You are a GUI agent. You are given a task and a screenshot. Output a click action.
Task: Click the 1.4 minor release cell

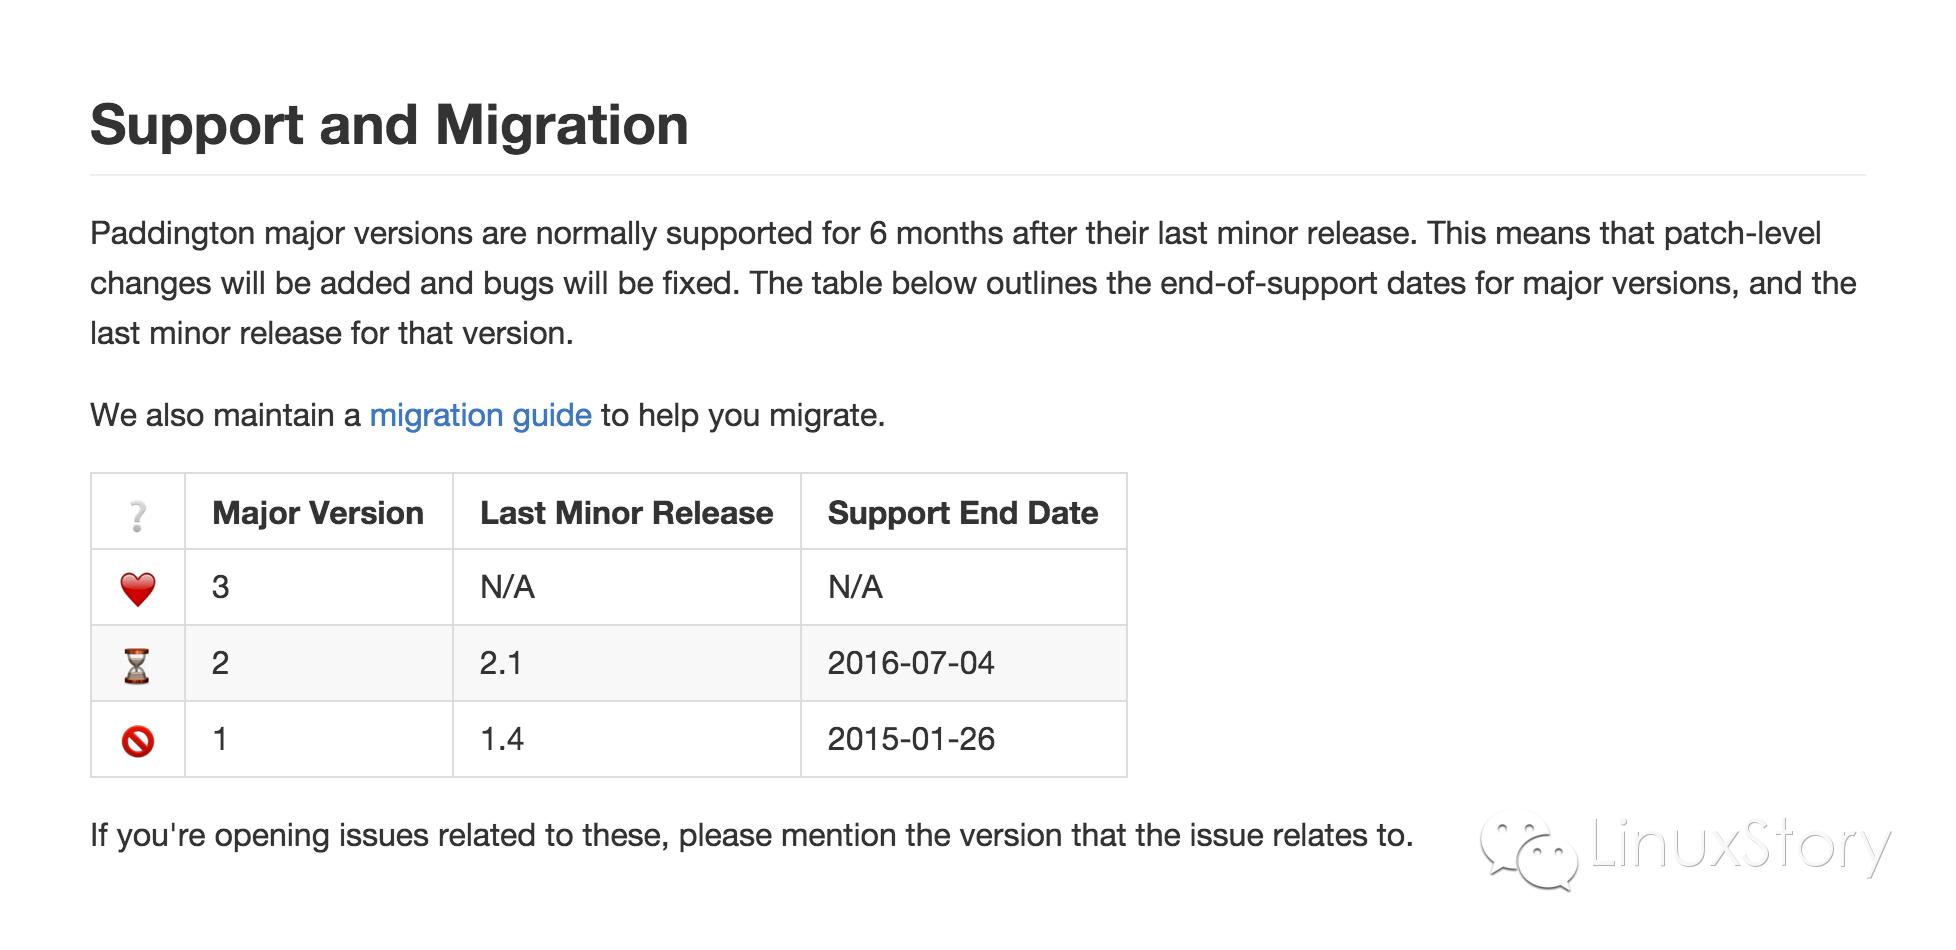point(502,739)
